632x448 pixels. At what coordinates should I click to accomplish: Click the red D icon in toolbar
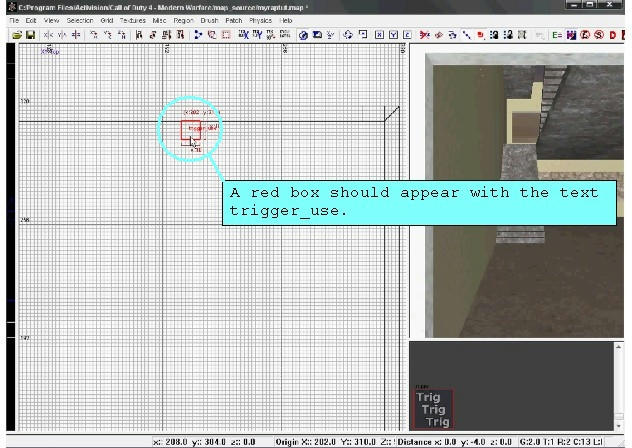click(611, 35)
